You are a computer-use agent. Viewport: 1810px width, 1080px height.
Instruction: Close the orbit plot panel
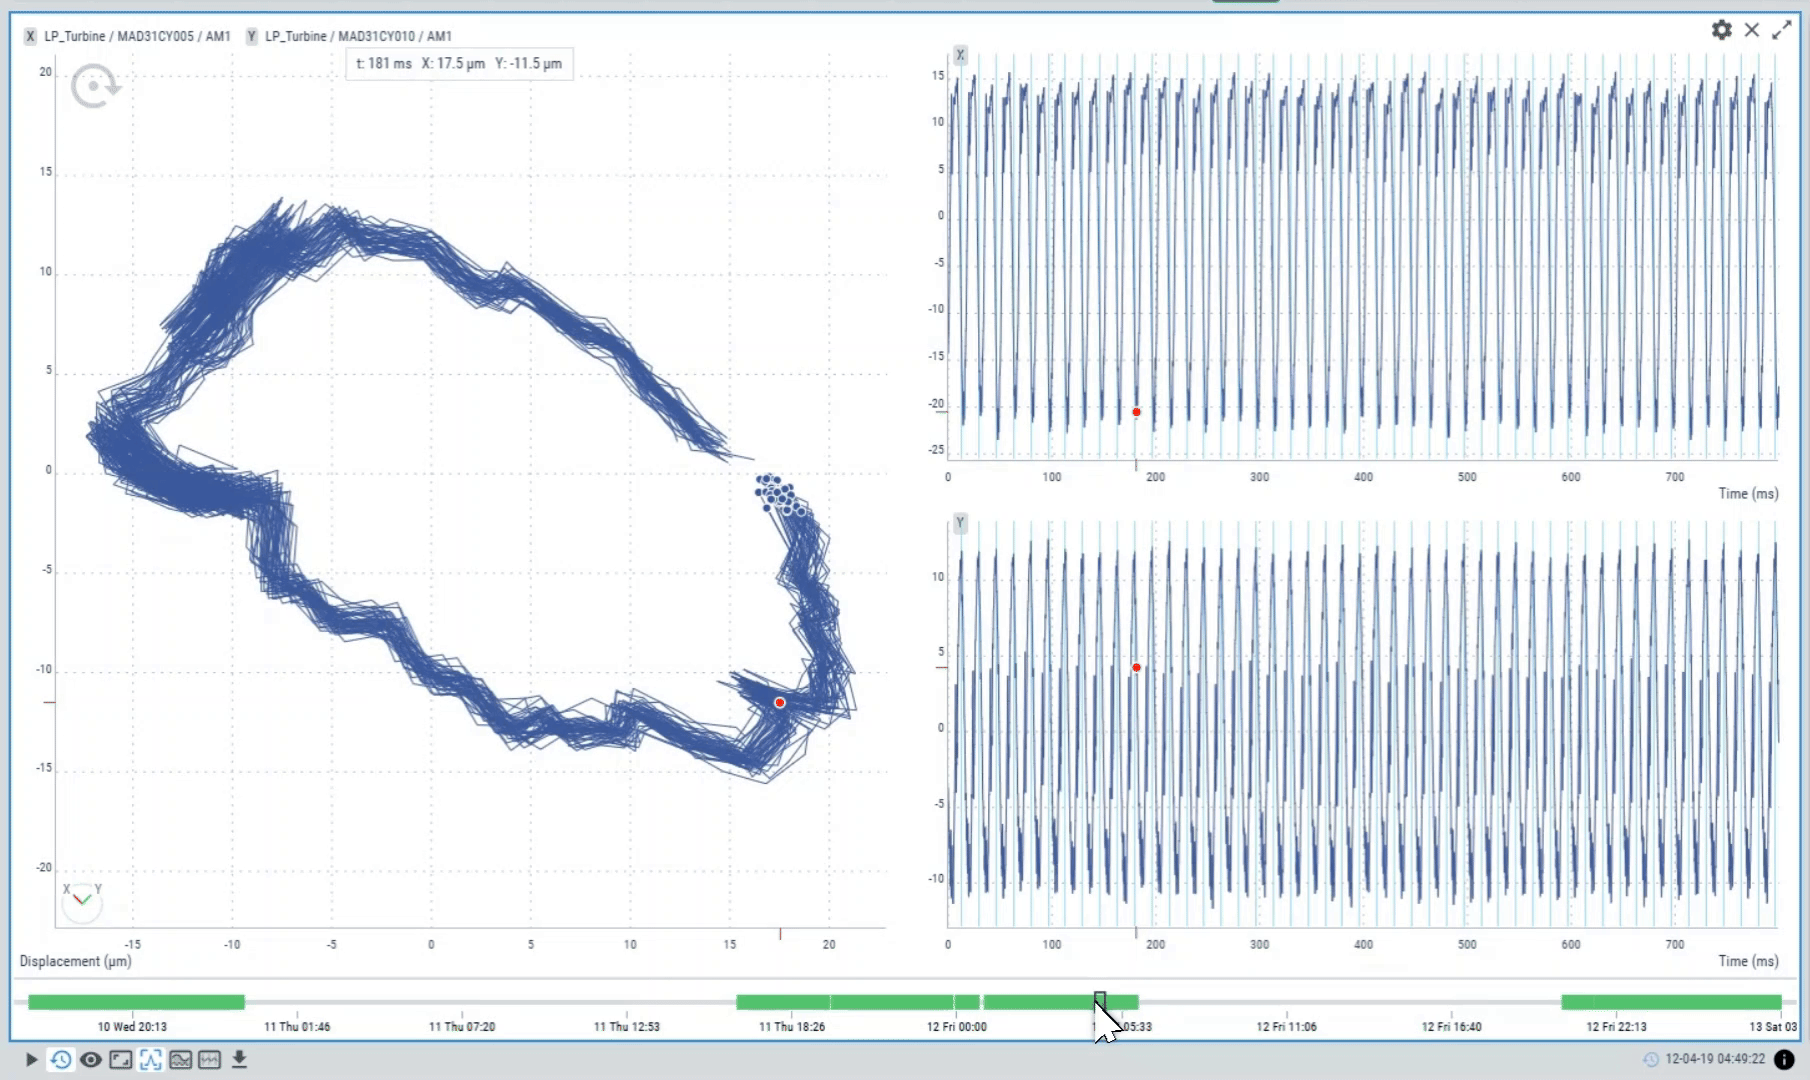[1752, 30]
